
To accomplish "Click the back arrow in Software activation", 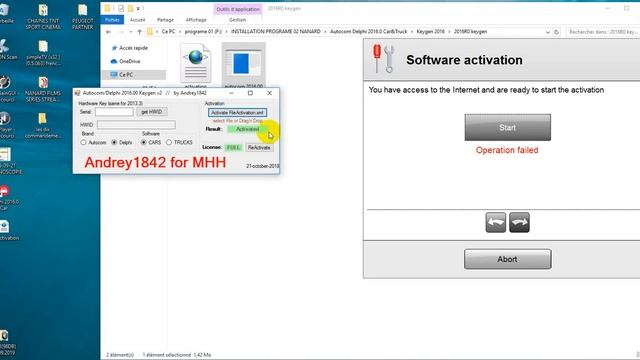I will point(496,222).
